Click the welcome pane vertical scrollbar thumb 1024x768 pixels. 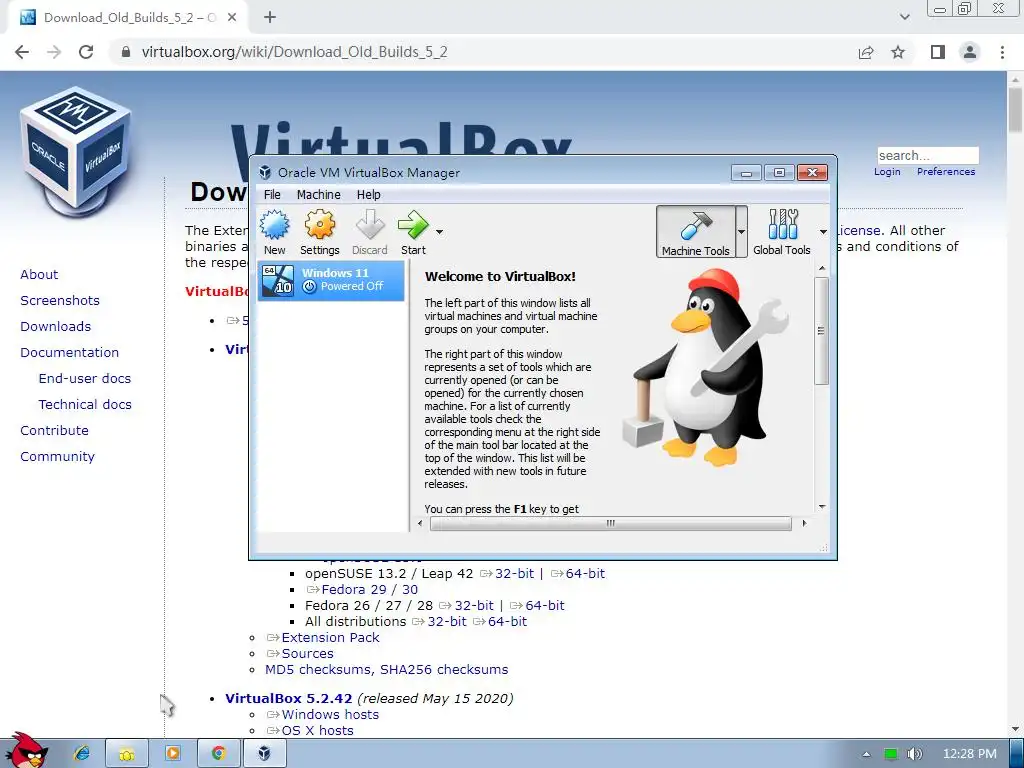click(x=822, y=330)
